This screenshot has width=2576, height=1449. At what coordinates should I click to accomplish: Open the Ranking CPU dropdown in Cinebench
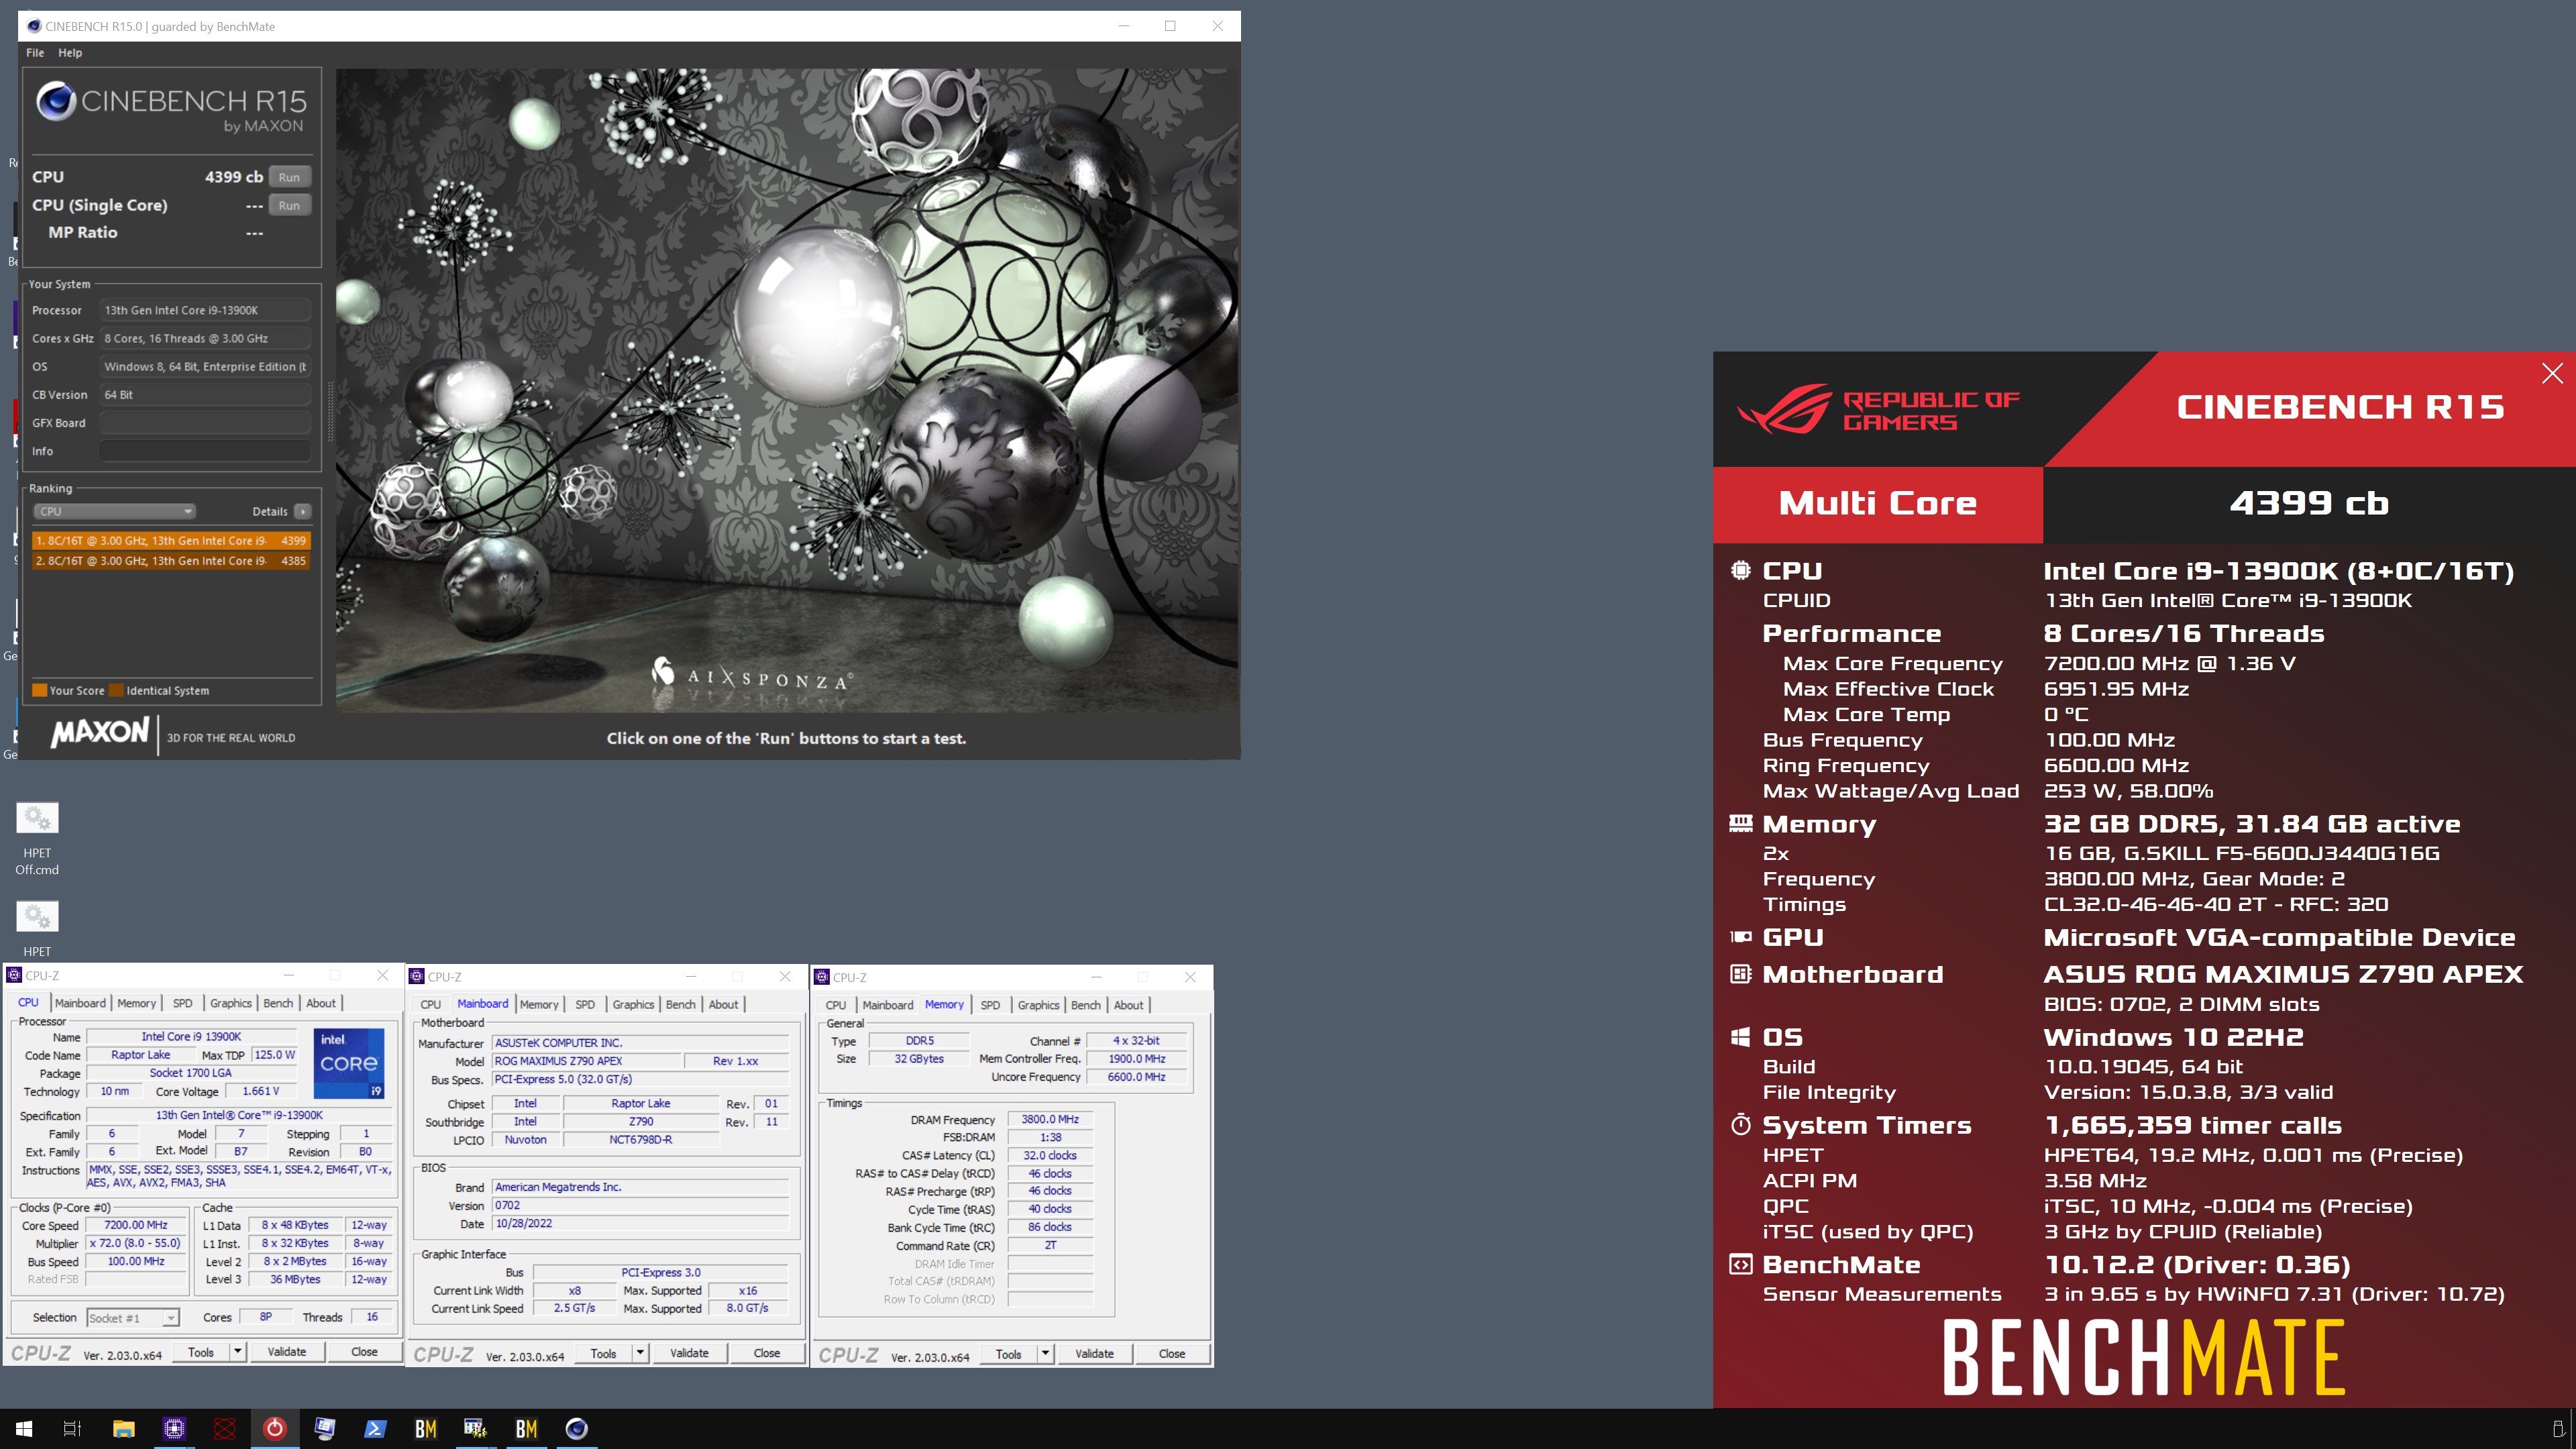tap(115, 511)
